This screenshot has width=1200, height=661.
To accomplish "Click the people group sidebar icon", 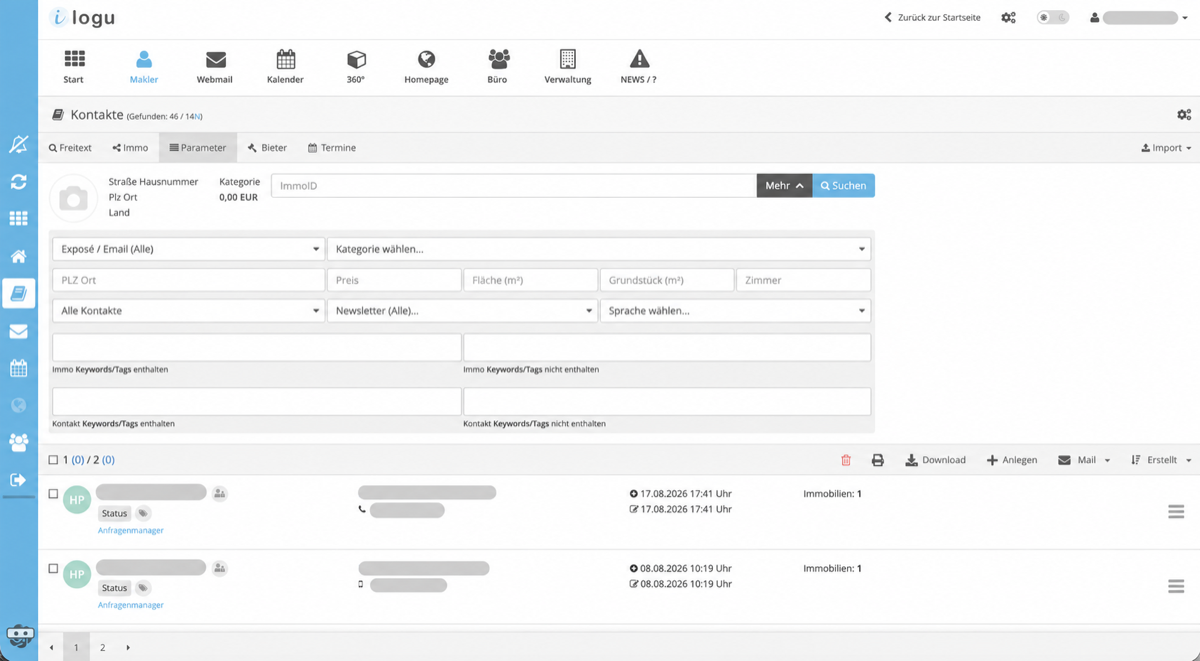I will (18, 442).
